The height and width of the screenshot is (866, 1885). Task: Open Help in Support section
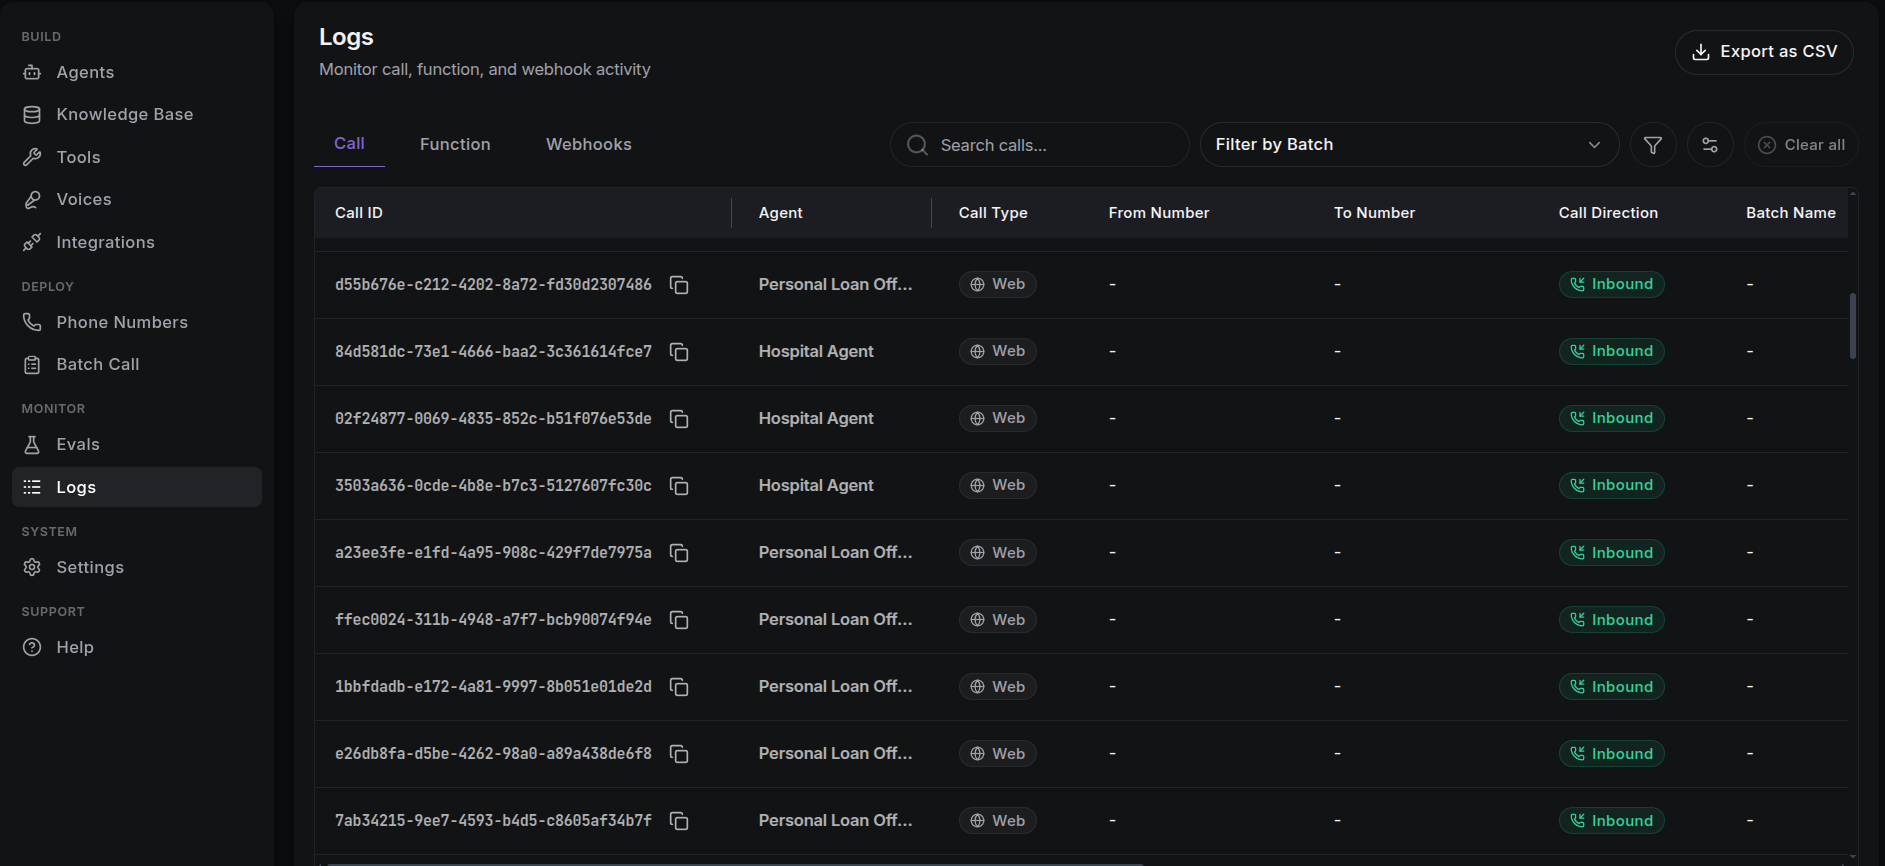(137, 647)
